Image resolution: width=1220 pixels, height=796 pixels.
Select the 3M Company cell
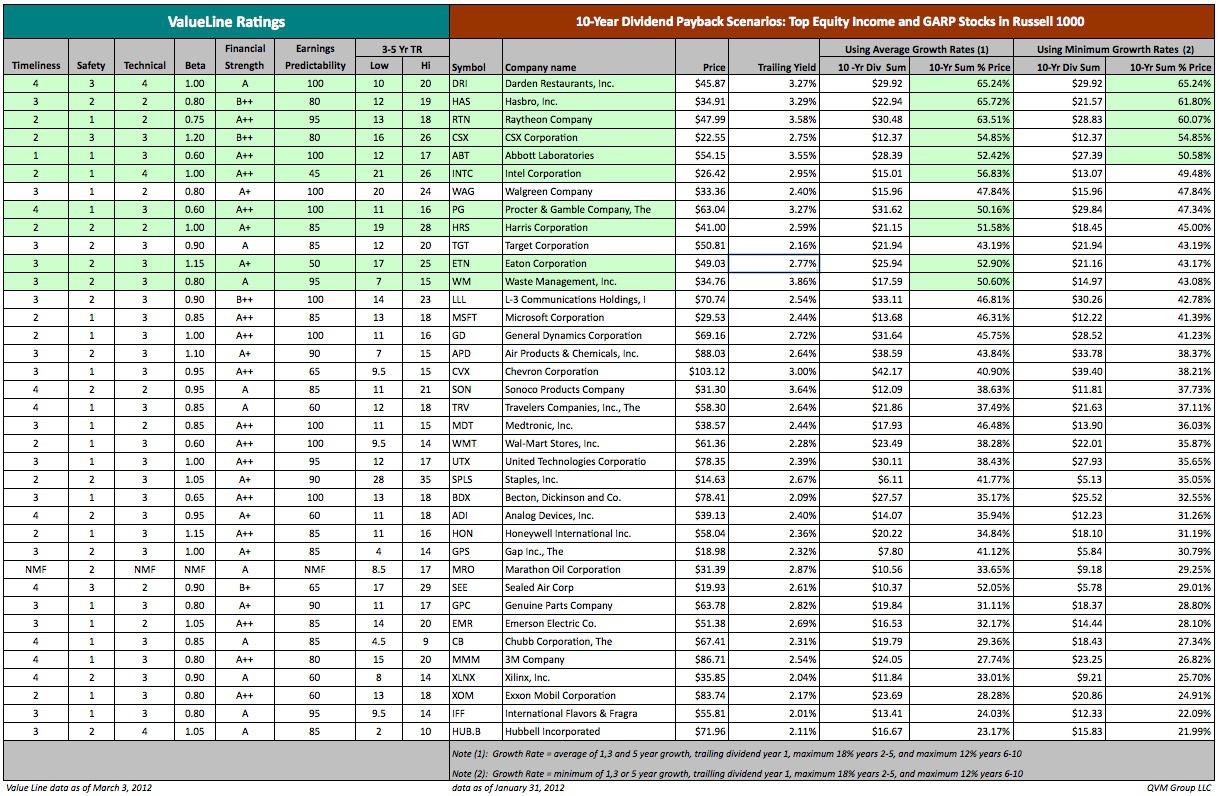pos(589,660)
